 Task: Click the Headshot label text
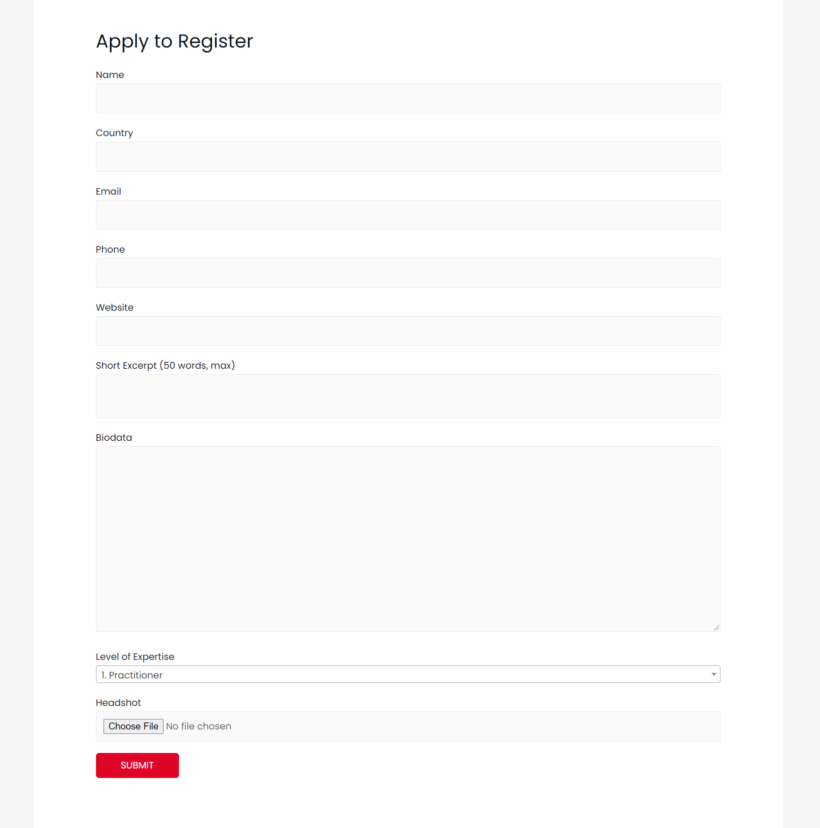click(116, 702)
